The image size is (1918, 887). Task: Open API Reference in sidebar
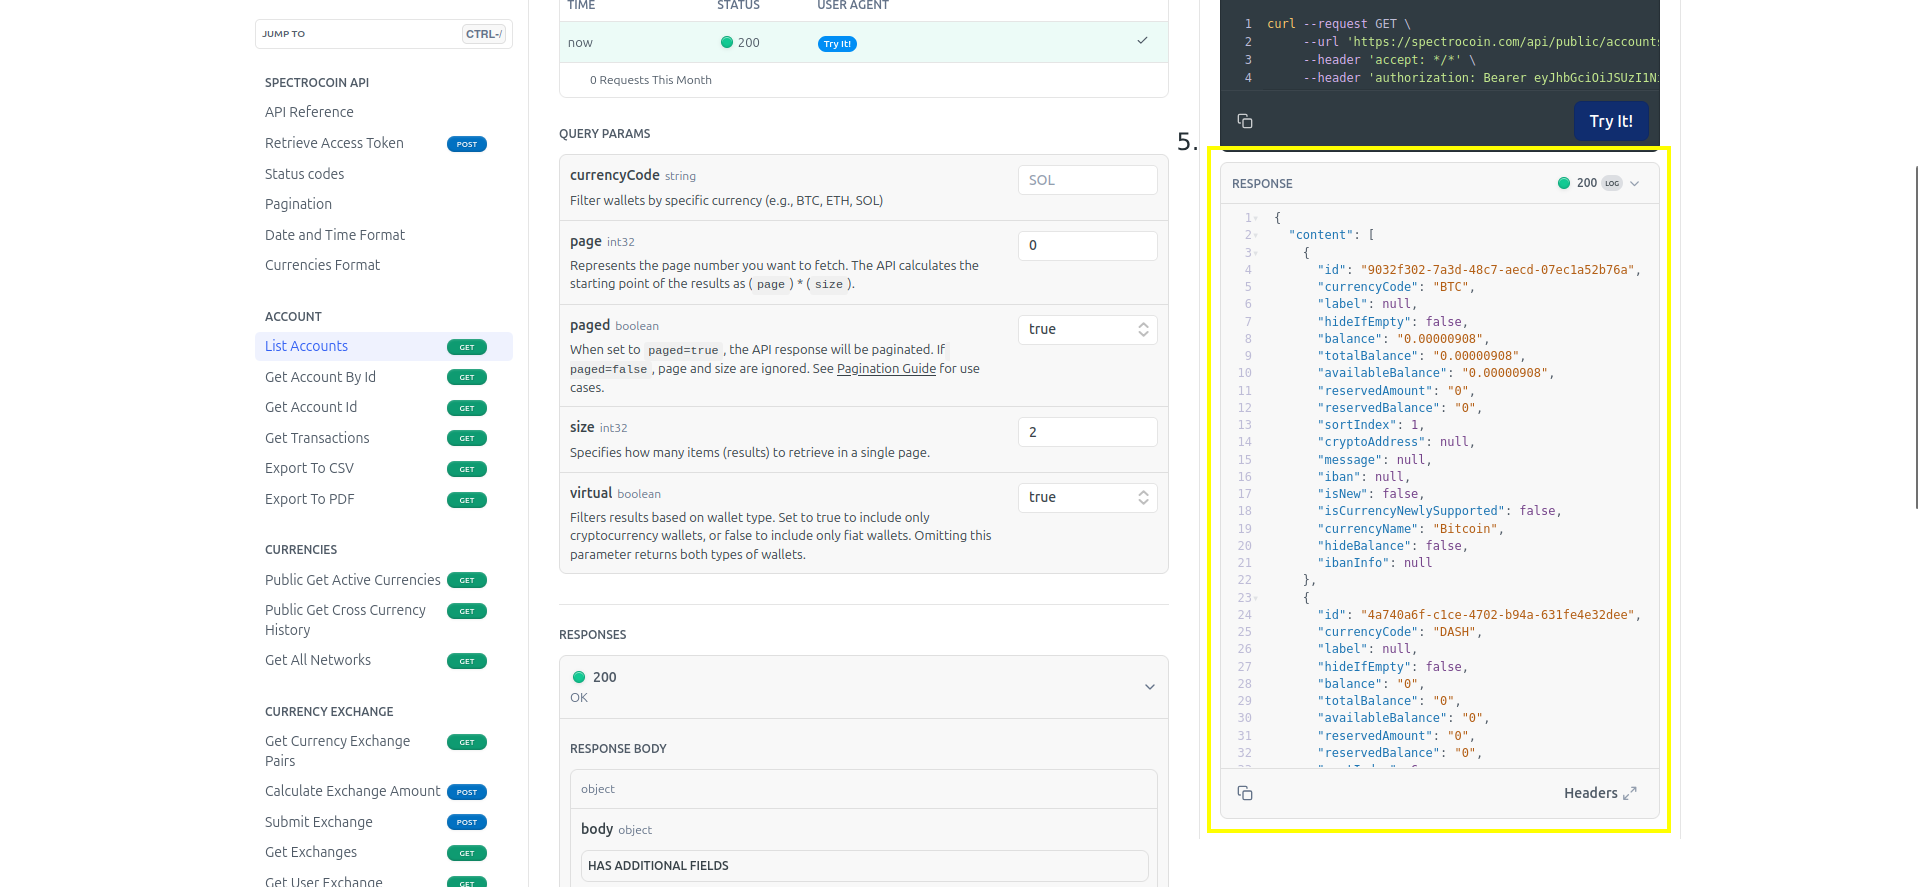pos(309,112)
